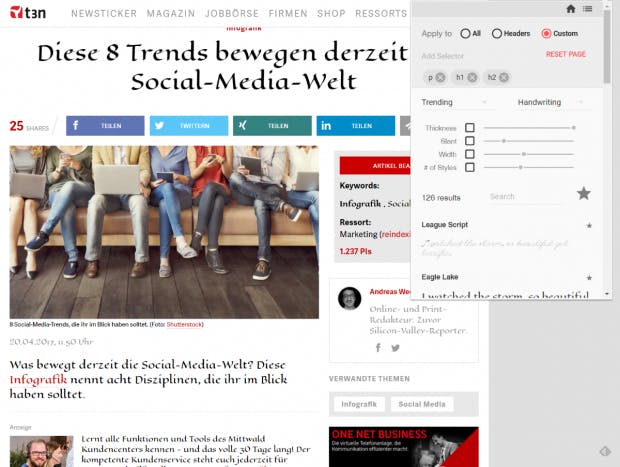This screenshot has height=467, width=620.
Task: Enable the Thickness checkbox
Action: 470,128
